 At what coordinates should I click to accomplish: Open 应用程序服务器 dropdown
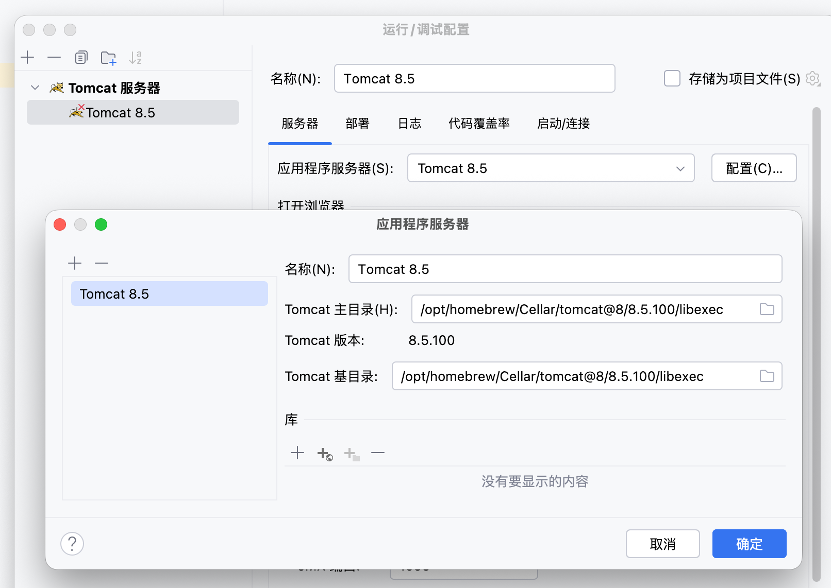point(550,168)
